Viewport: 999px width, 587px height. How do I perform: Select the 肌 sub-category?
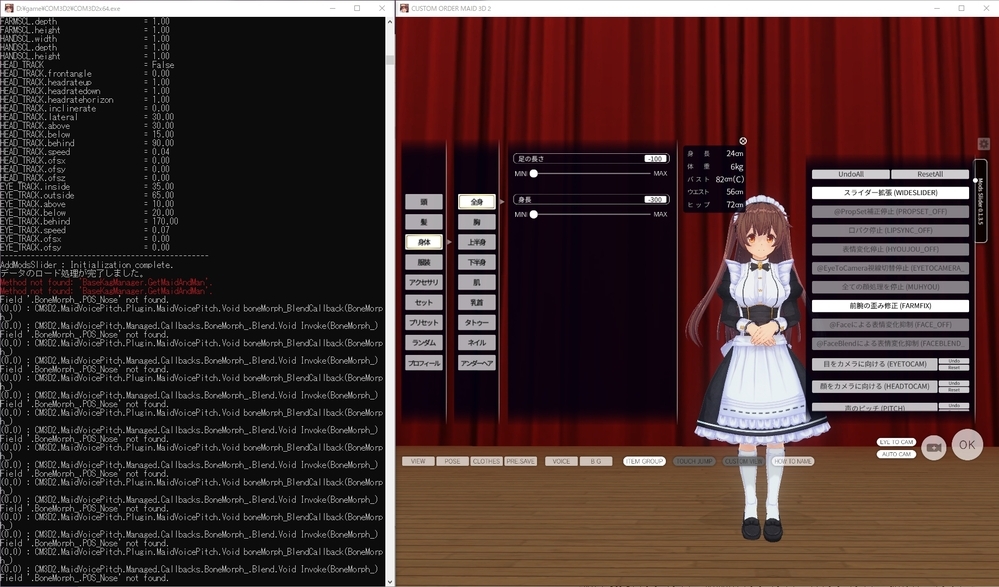pyautogui.click(x=477, y=282)
